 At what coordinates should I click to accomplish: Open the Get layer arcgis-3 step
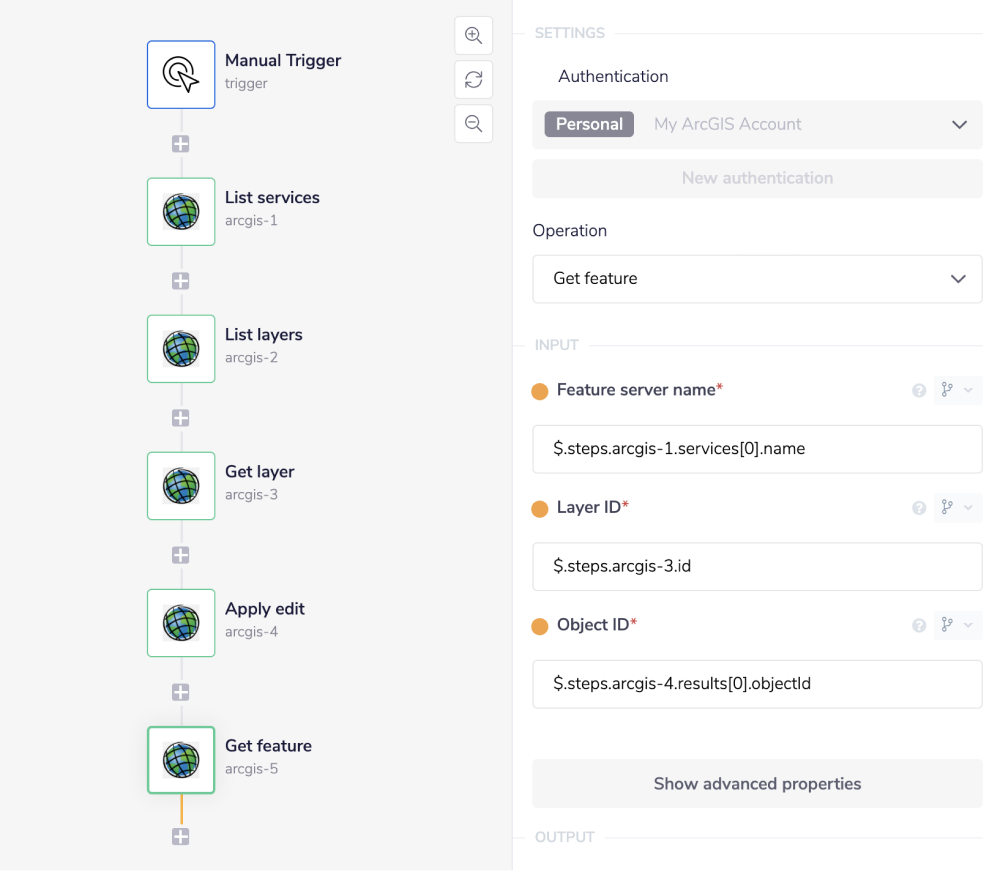click(181, 485)
